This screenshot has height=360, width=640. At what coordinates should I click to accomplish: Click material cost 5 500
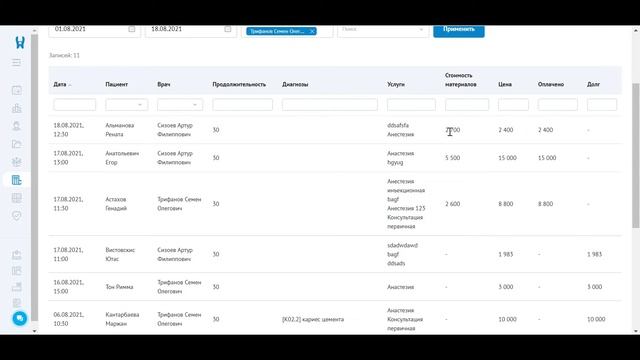point(453,158)
